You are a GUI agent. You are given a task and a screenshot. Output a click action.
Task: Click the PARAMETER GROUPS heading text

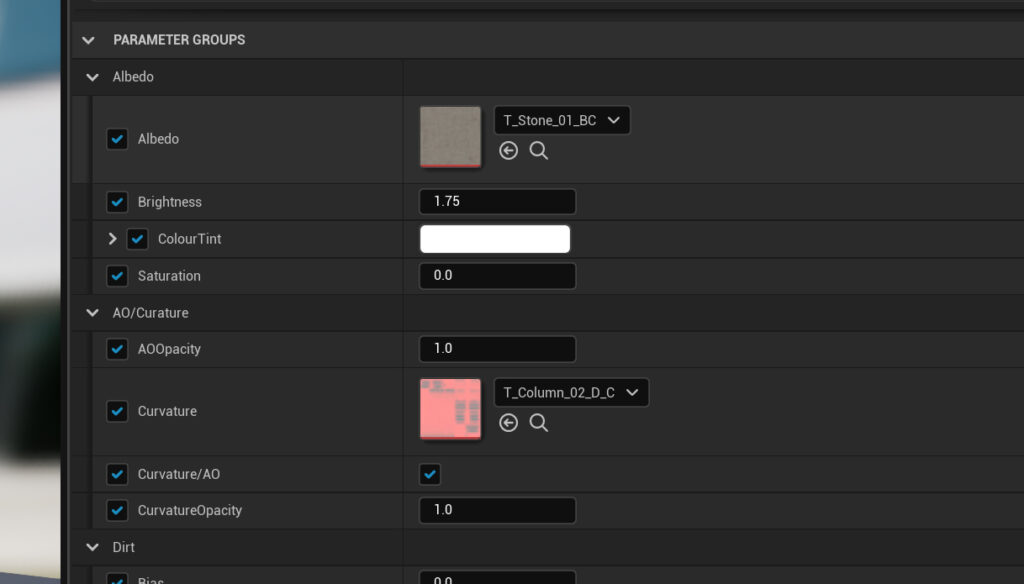(x=180, y=40)
